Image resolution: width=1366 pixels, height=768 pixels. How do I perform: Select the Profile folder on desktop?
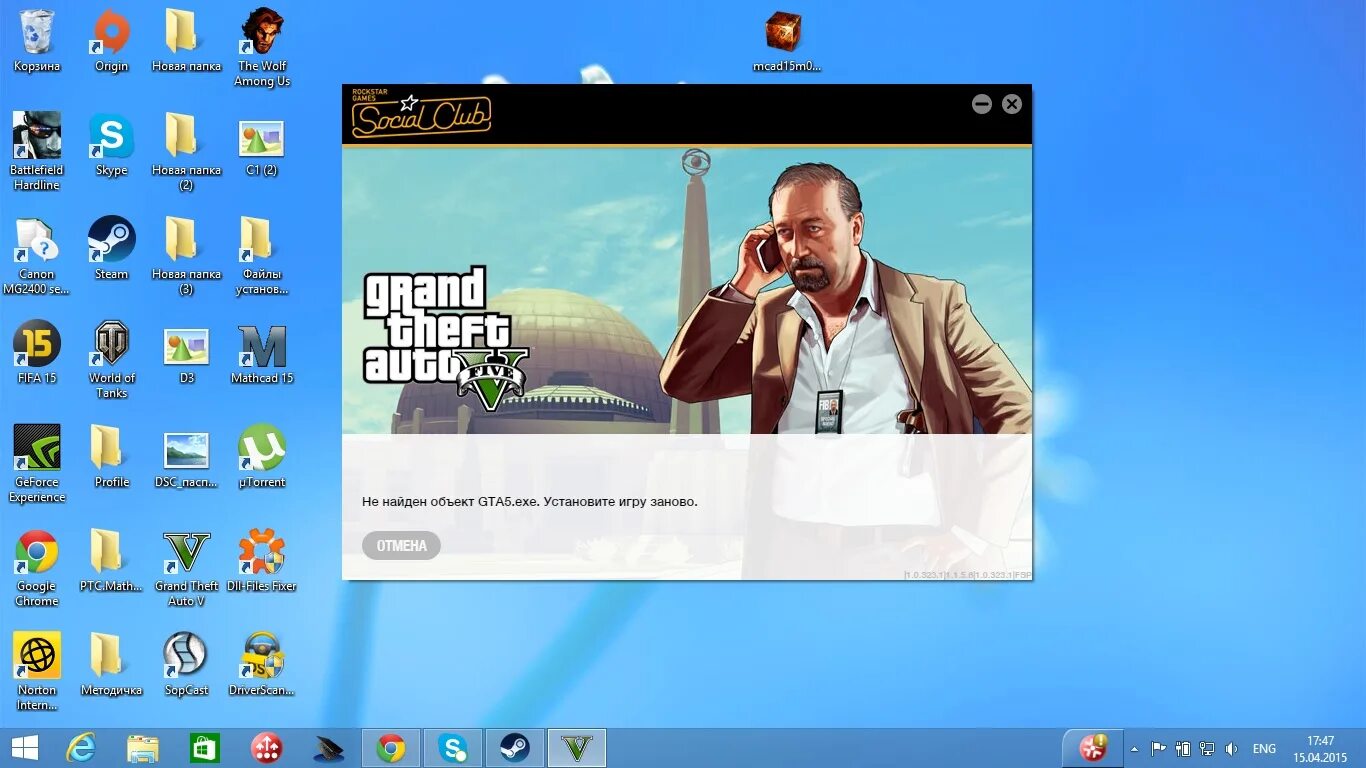[x=111, y=457]
